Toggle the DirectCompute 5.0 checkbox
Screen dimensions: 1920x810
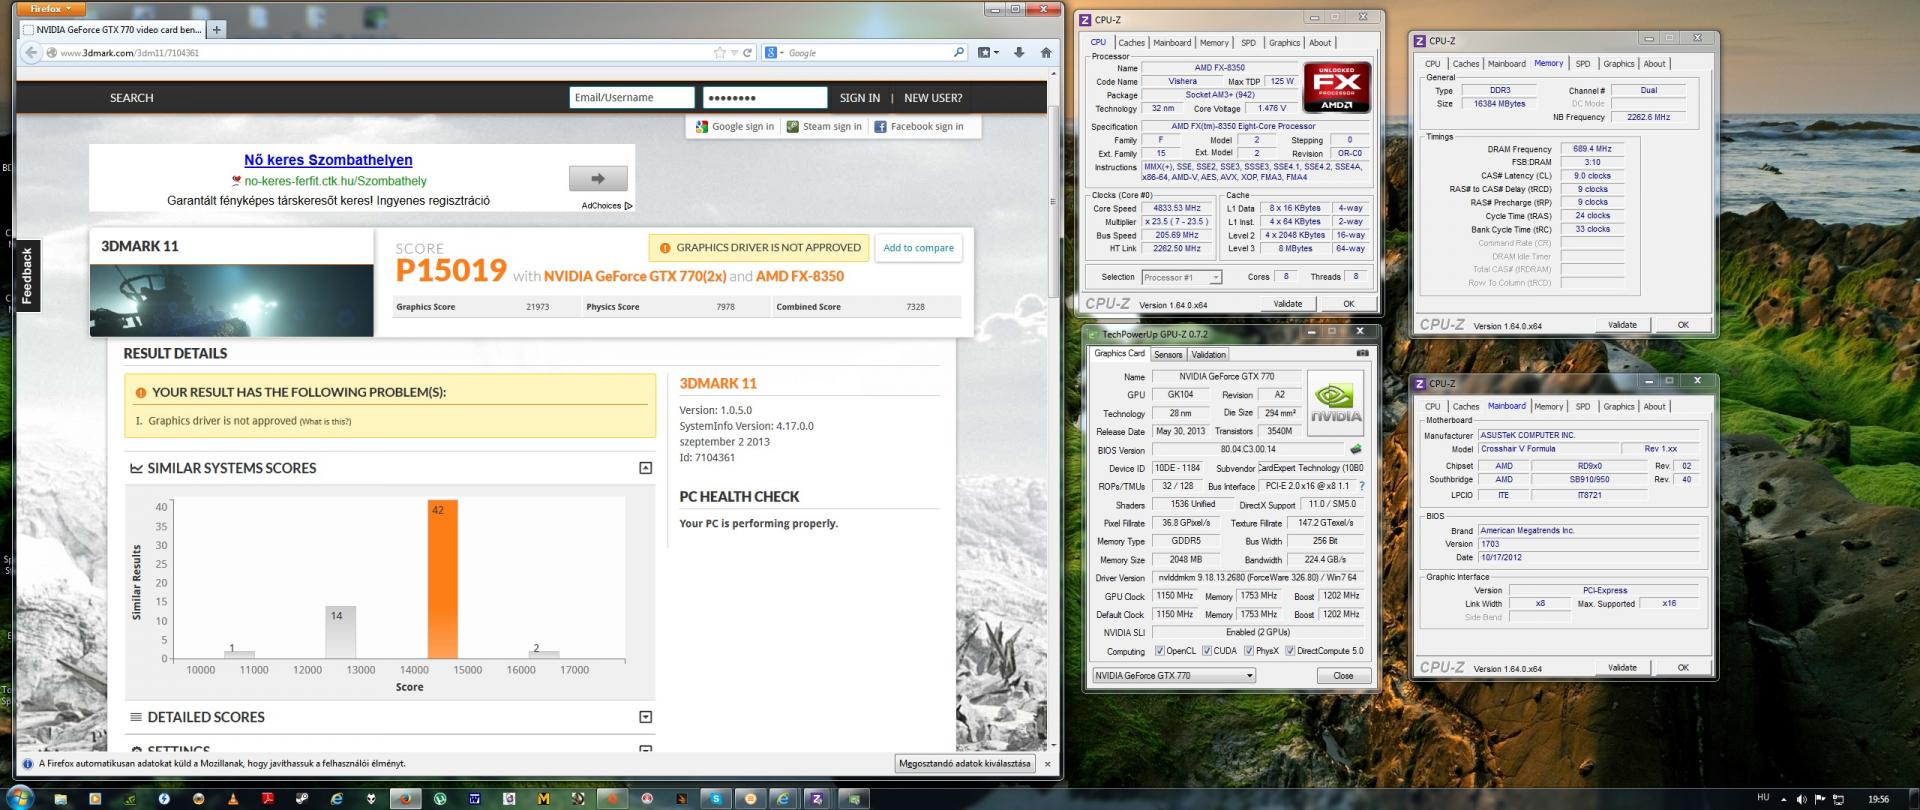point(1290,651)
